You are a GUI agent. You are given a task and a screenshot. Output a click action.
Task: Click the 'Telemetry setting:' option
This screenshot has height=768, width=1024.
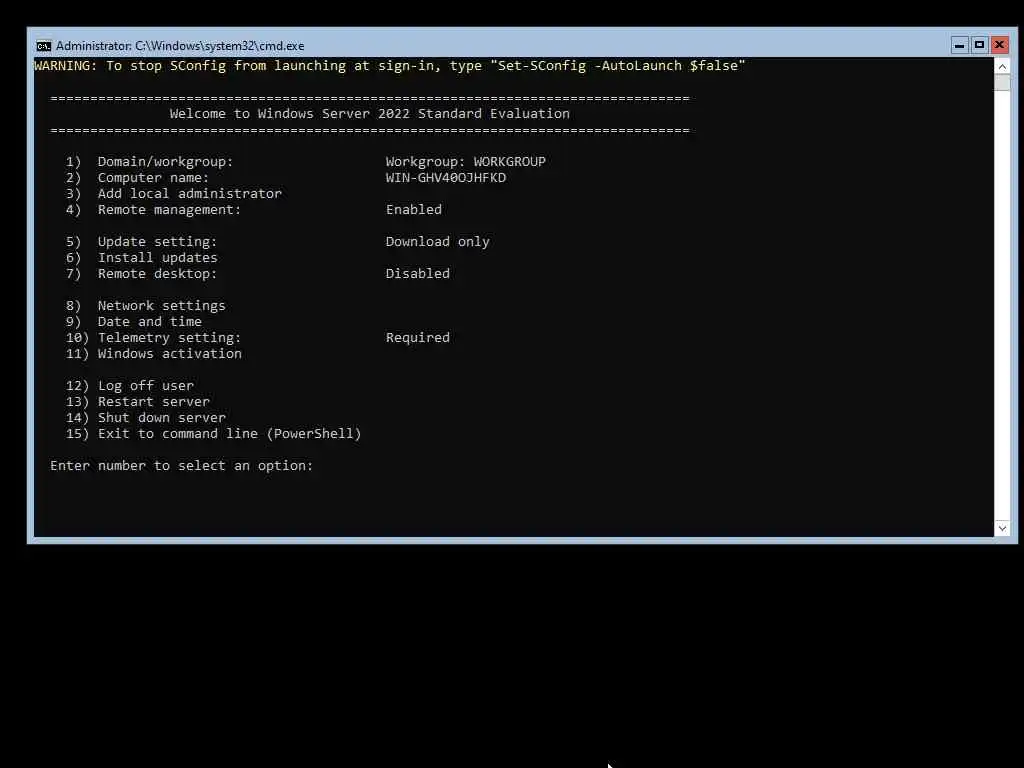tap(153, 338)
